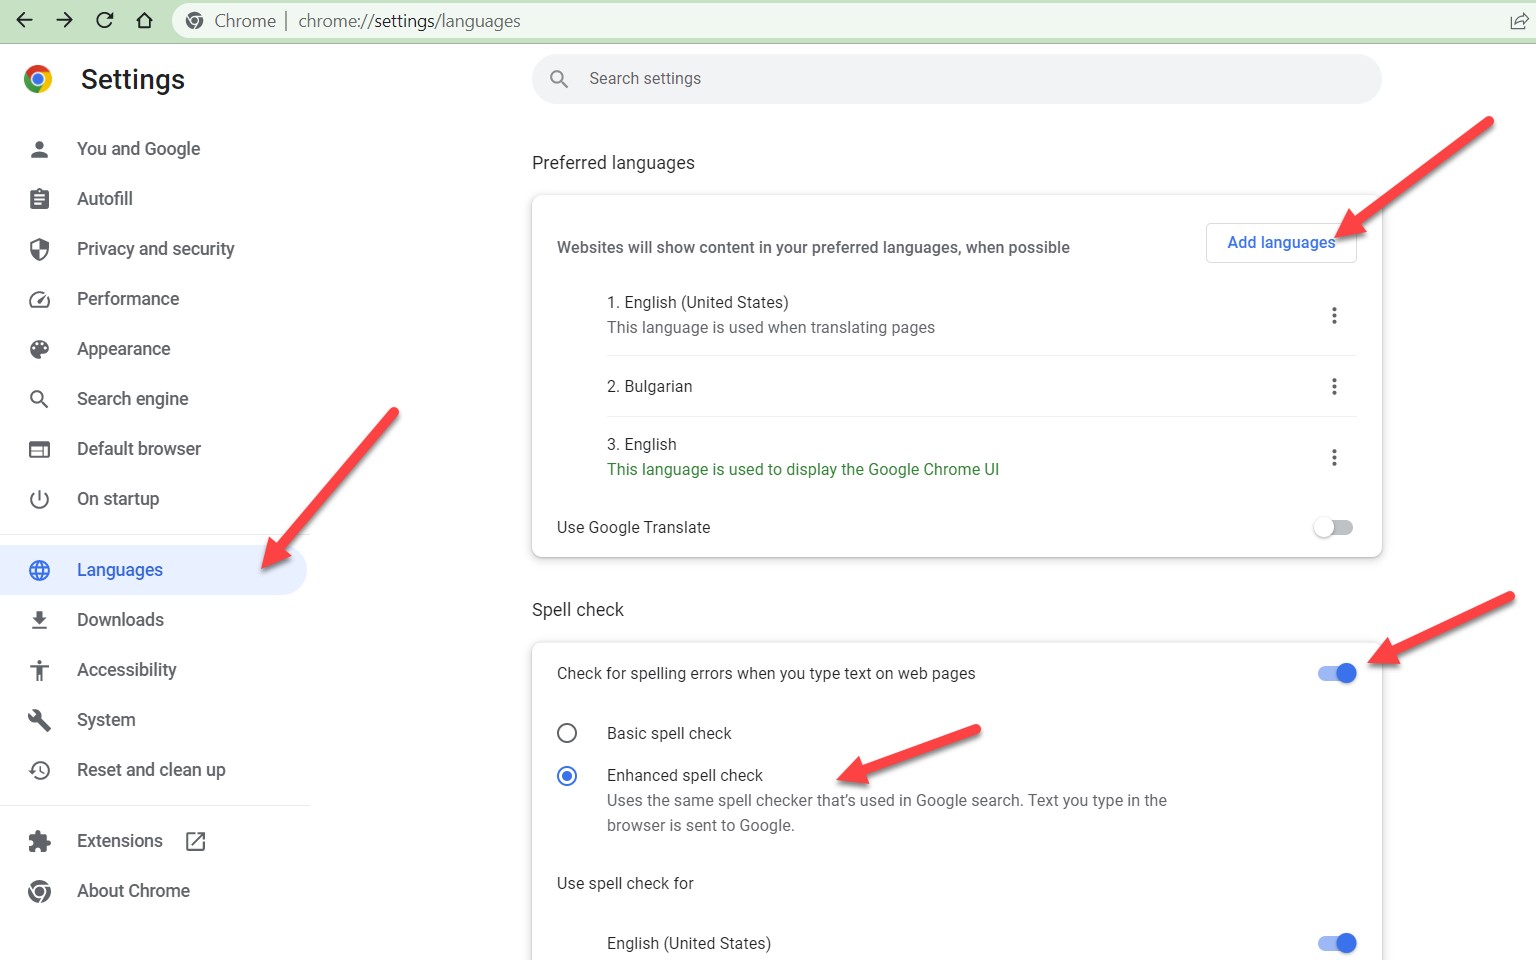This screenshot has width=1536, height=960.
Task: Click the puzzle piece icon for Extensions
Action: tap(39, 841)
